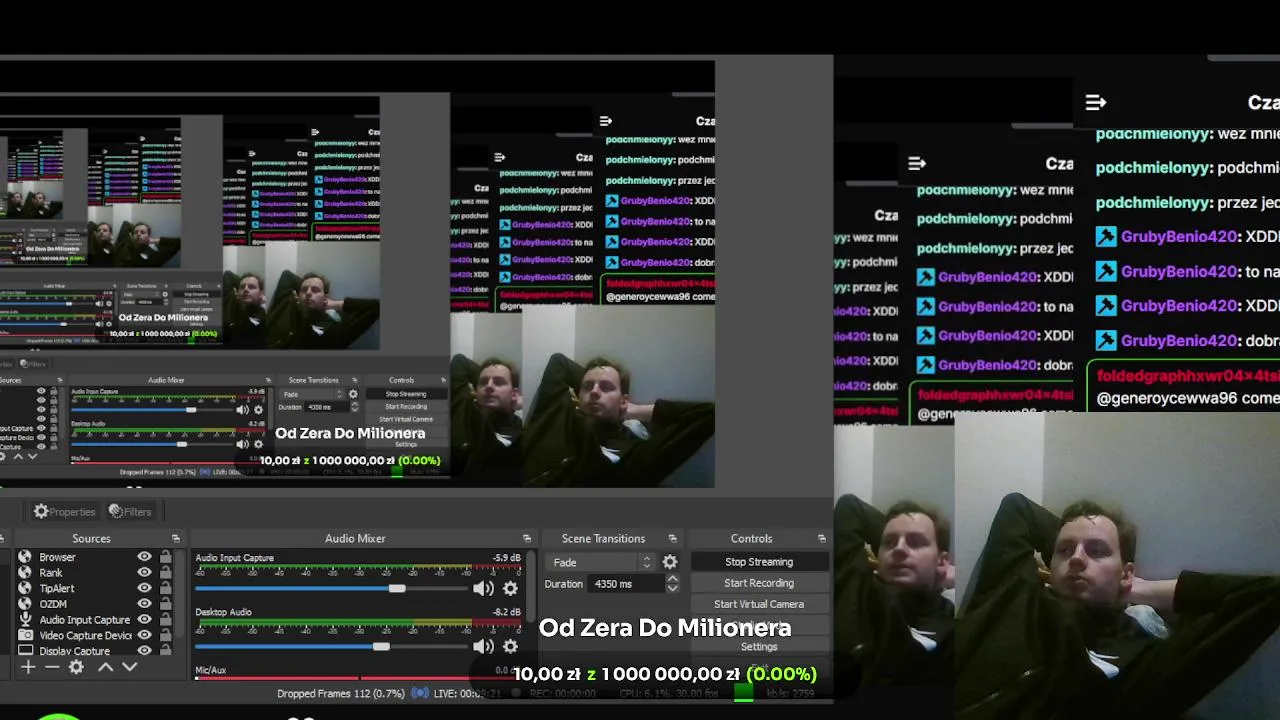Click the OZDM source globe icon
This screenshot has height=720, width=1280.
point(25,604)
